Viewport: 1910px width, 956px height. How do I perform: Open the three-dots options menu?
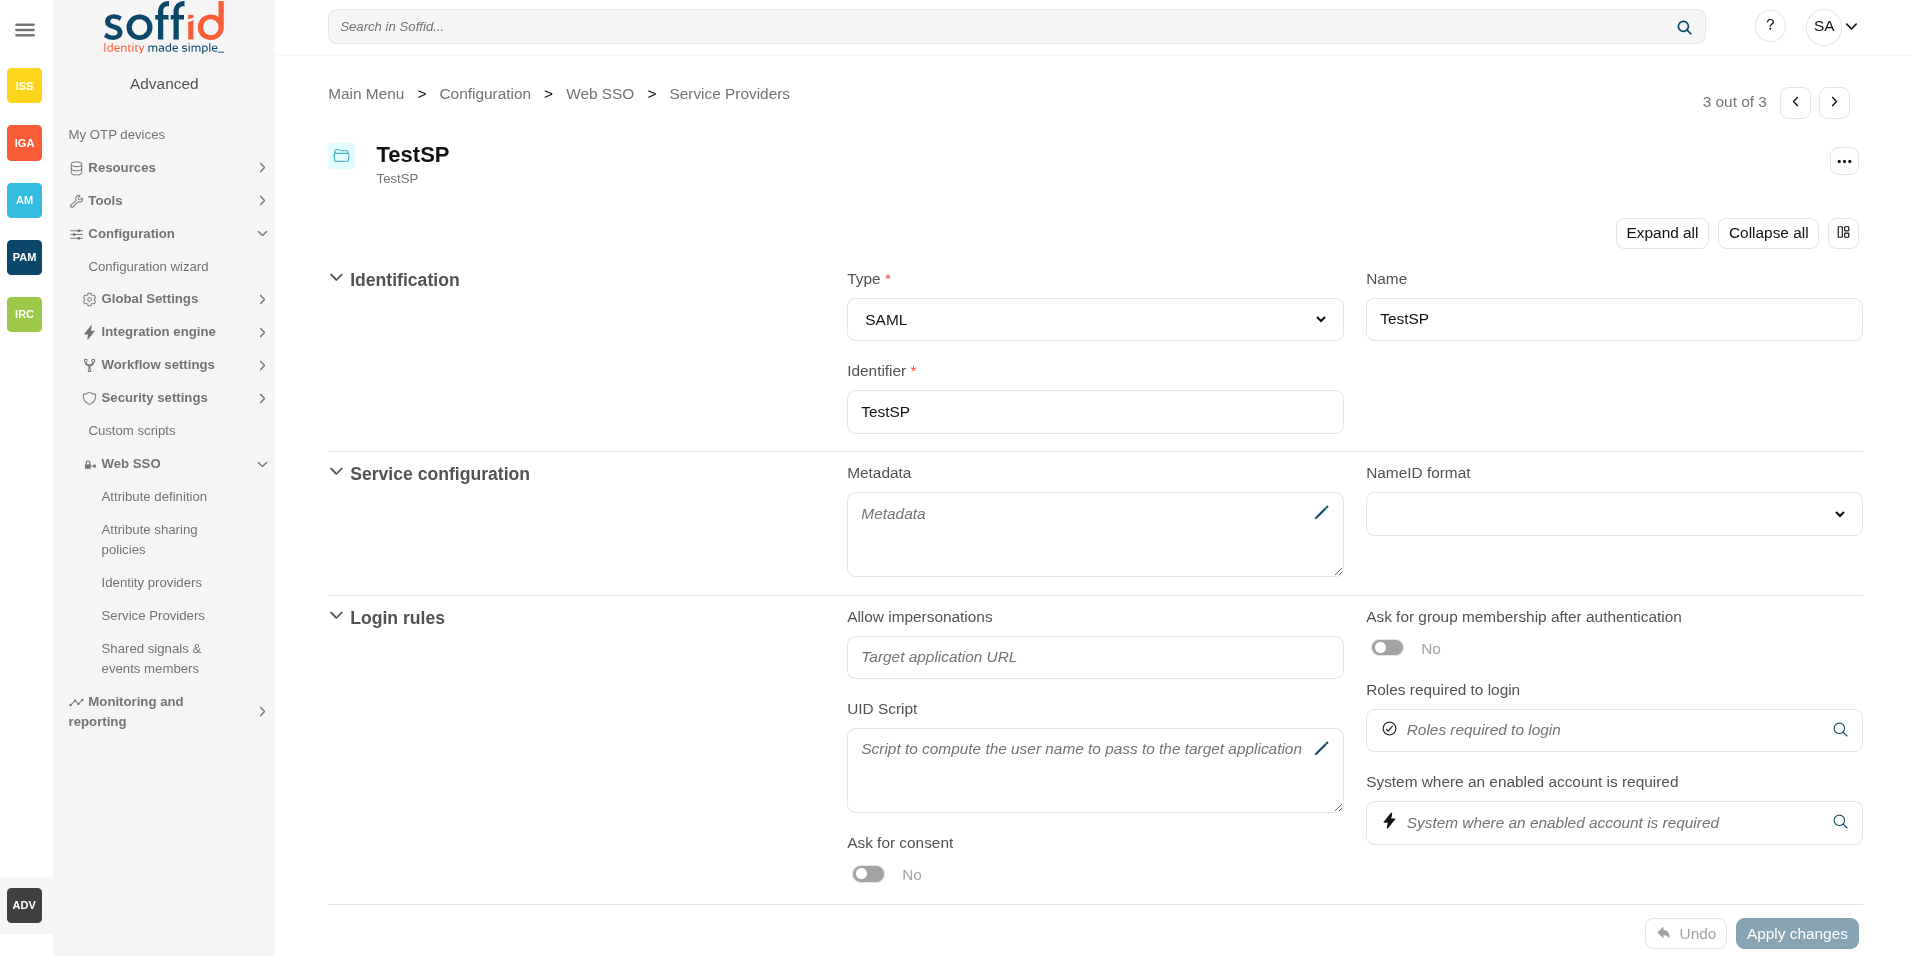click(x=1844, y=161)
